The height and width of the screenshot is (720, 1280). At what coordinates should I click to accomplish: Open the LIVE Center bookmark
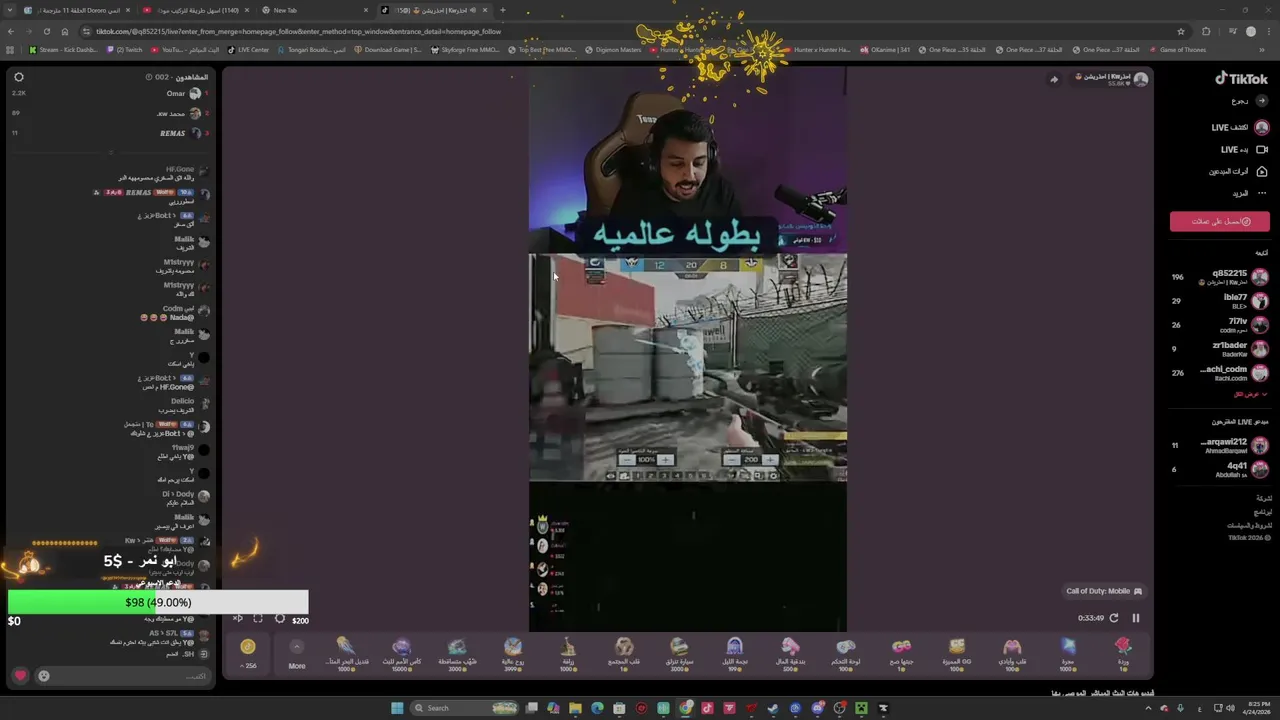pyautogui.click(x=248, y=50)
